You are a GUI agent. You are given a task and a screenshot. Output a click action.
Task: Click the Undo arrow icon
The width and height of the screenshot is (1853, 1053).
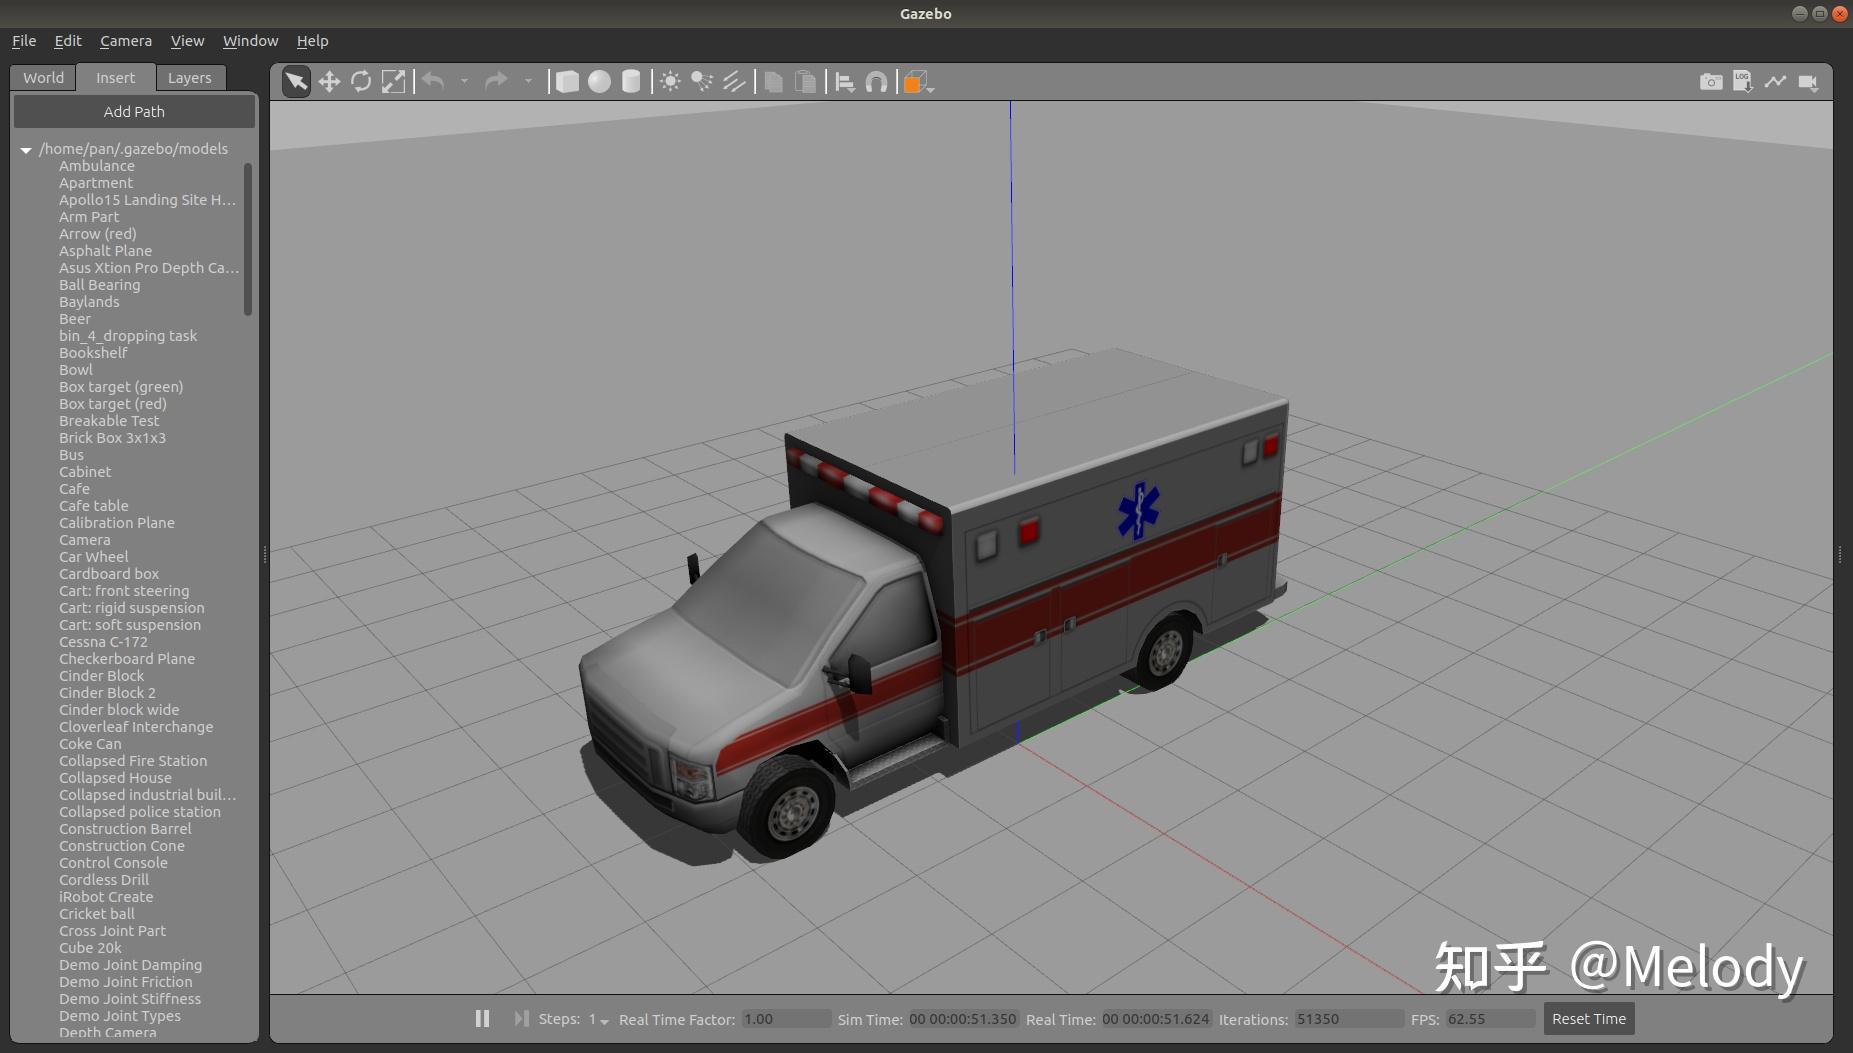point(433,81)
